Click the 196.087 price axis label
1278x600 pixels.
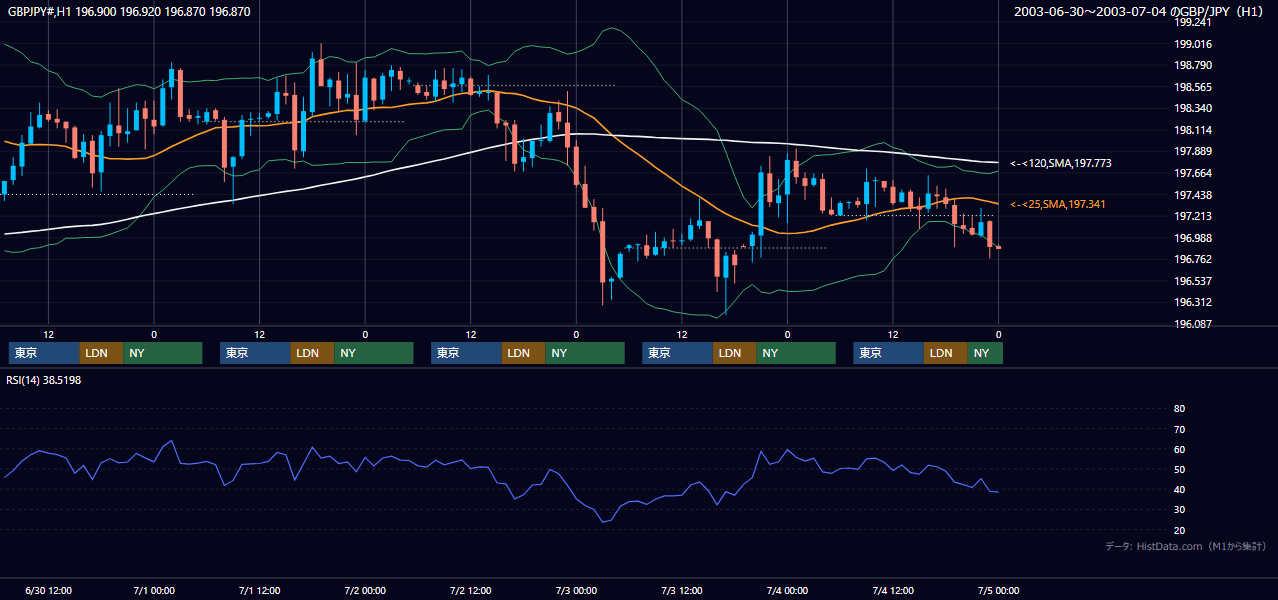point(1193,324)
